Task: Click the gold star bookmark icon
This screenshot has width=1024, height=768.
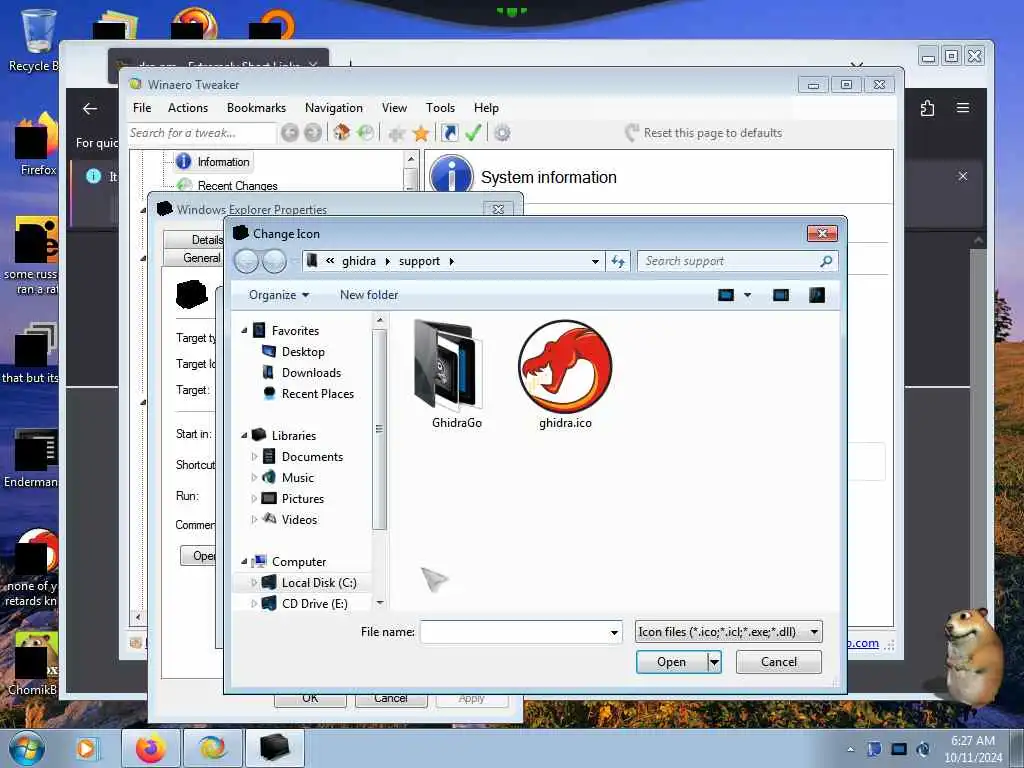Action: click(x=421, y=134)
